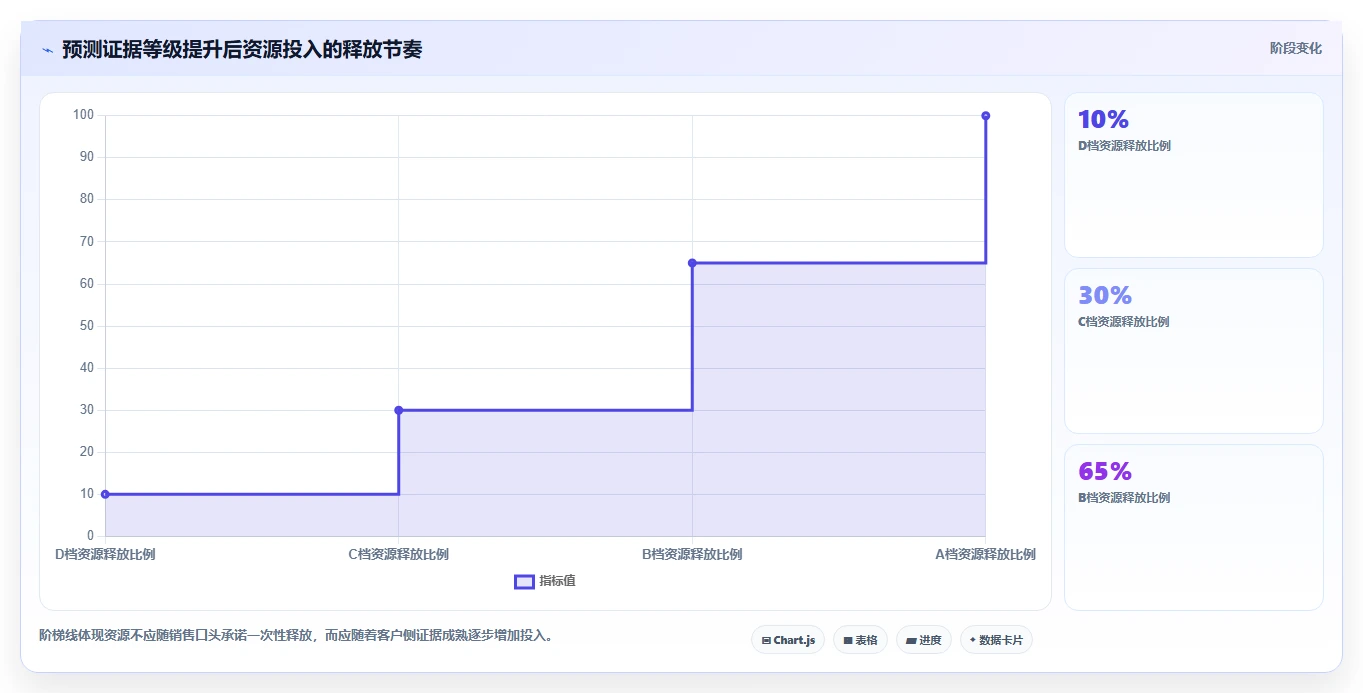Click the 进度 tag pill
The image size is (1363, 693).
(x=924, y=640)
